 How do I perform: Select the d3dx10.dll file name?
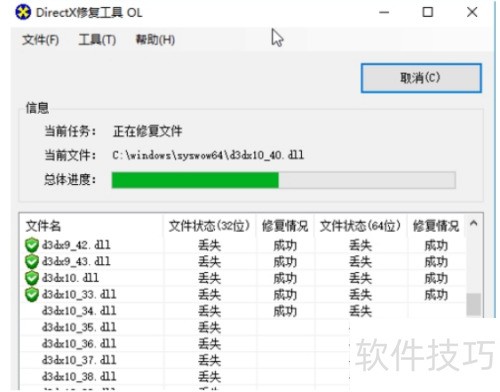[70, 278]
